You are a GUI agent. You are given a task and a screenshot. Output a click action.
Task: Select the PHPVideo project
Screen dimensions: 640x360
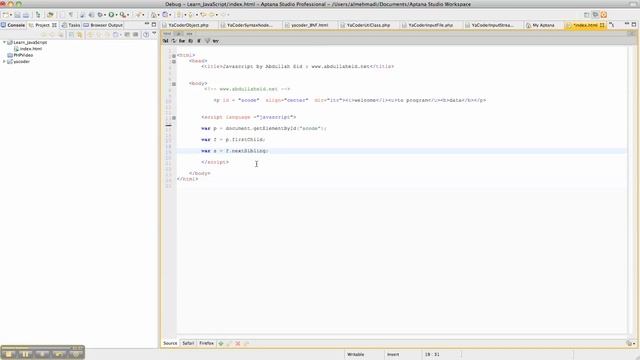(x=20, y=55)
